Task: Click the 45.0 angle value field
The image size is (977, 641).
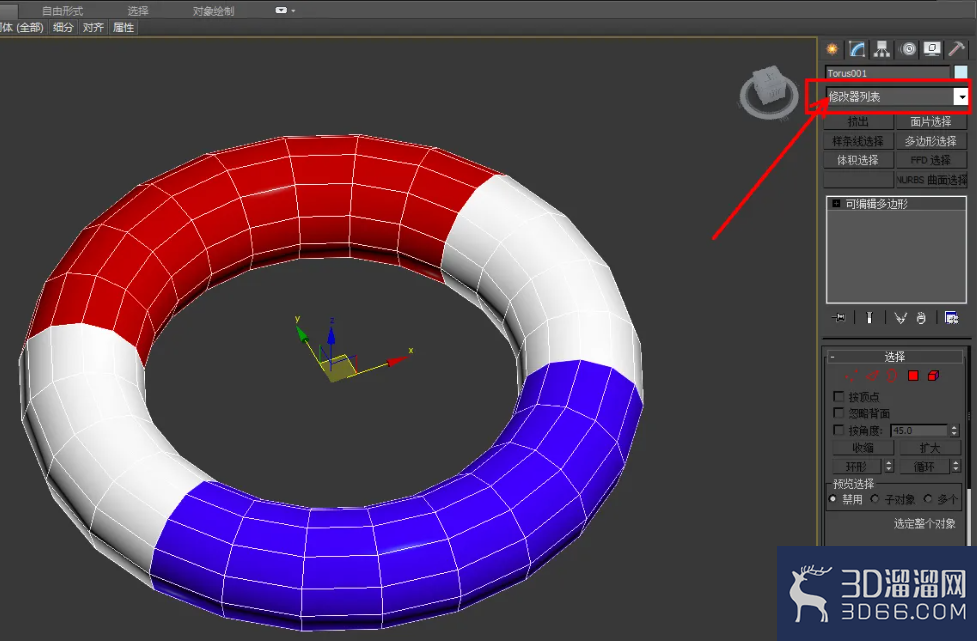Action: point(919,430)
